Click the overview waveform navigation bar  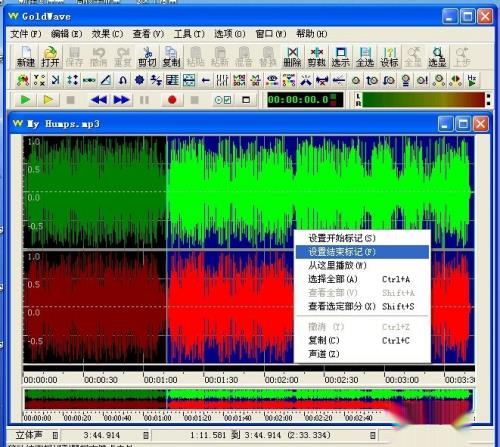pyautogui.click(x=248, y=399)
